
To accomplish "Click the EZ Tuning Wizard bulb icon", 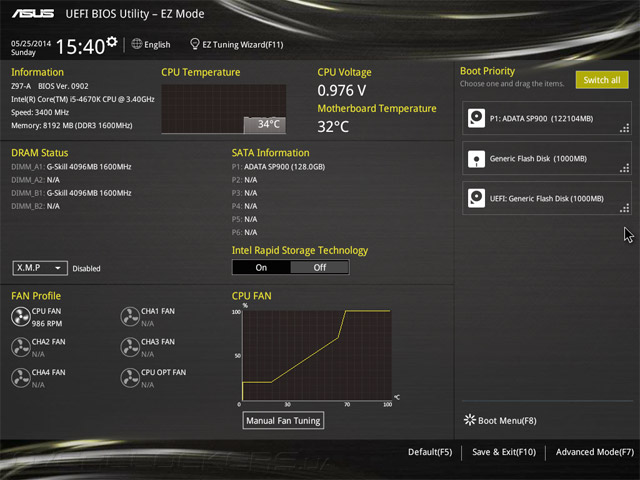I will pyautogui.click(x=195, y=44).
